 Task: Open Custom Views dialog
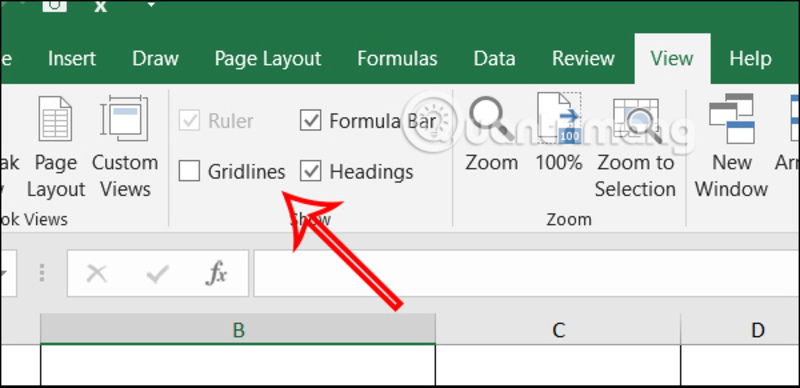(125, 147)
